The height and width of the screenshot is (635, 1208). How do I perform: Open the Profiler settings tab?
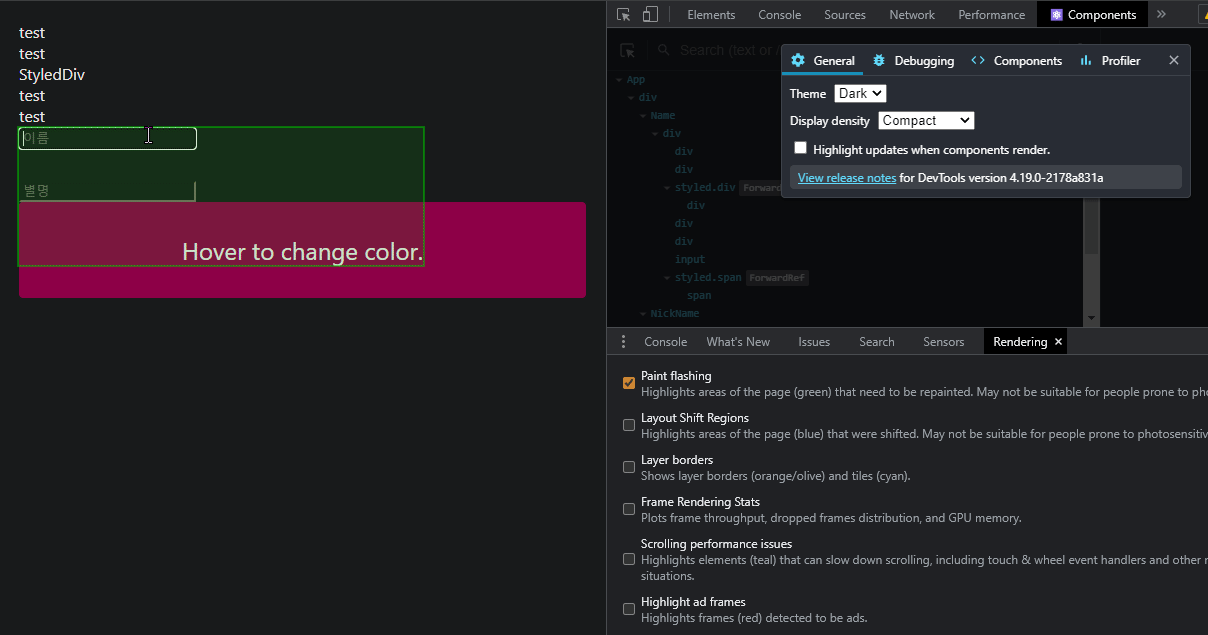1110,61
